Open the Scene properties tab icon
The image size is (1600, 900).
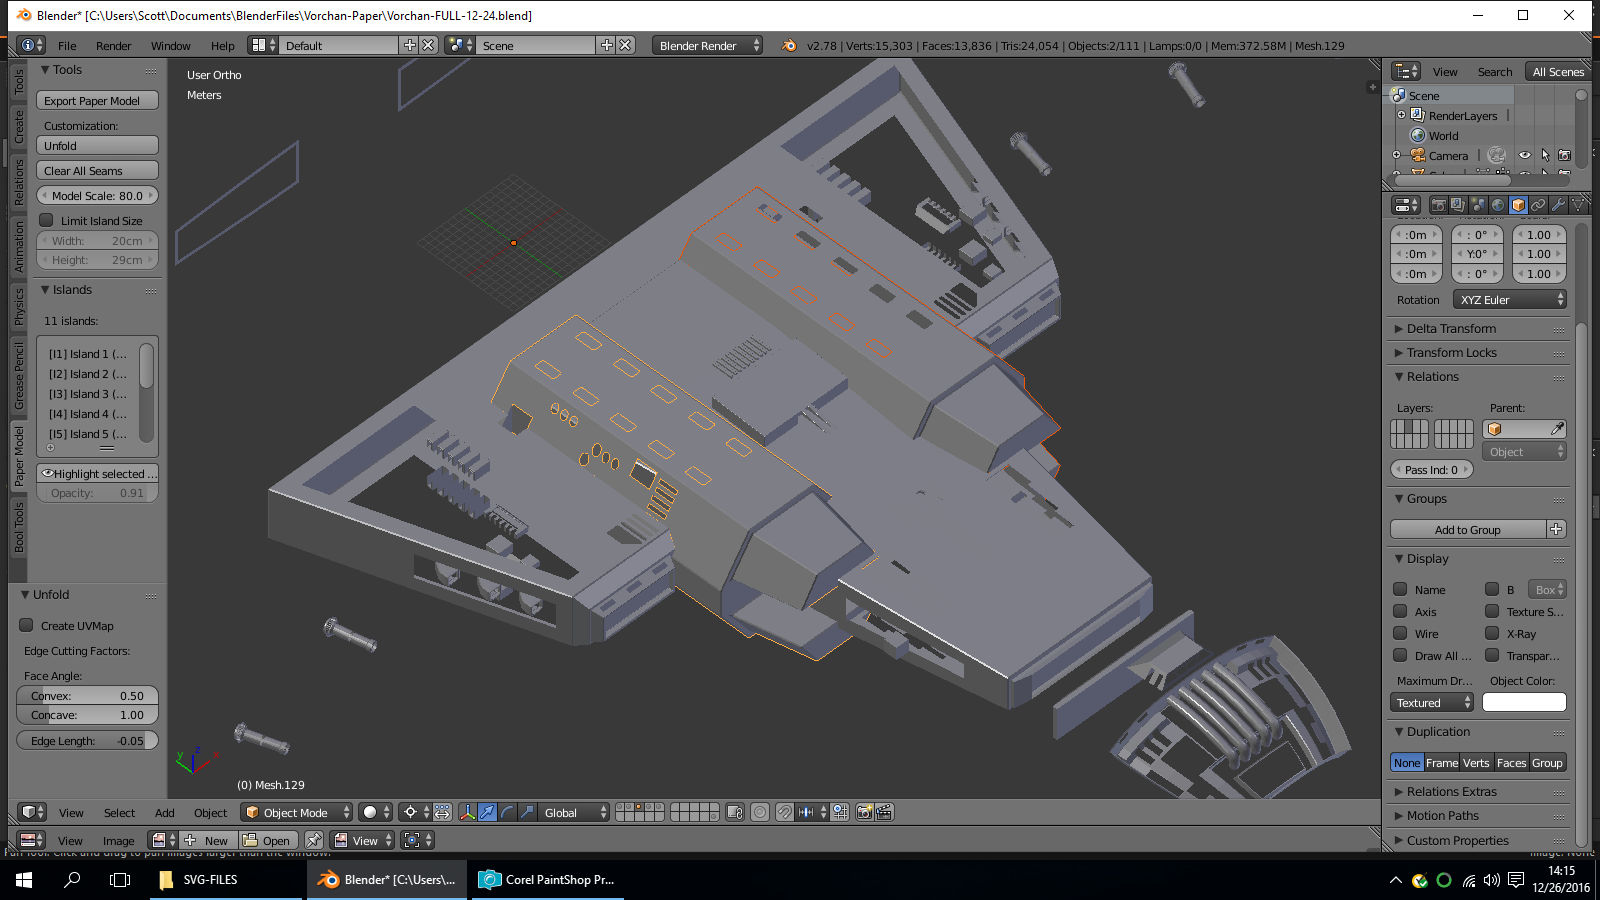[1478, 205]
